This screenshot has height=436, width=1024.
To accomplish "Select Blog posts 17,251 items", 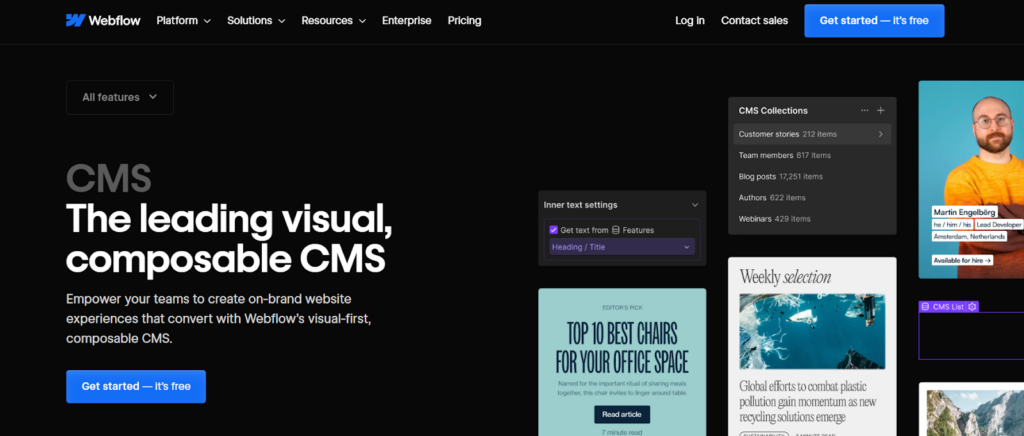I will pyautogui.click(x=780, y=176).
